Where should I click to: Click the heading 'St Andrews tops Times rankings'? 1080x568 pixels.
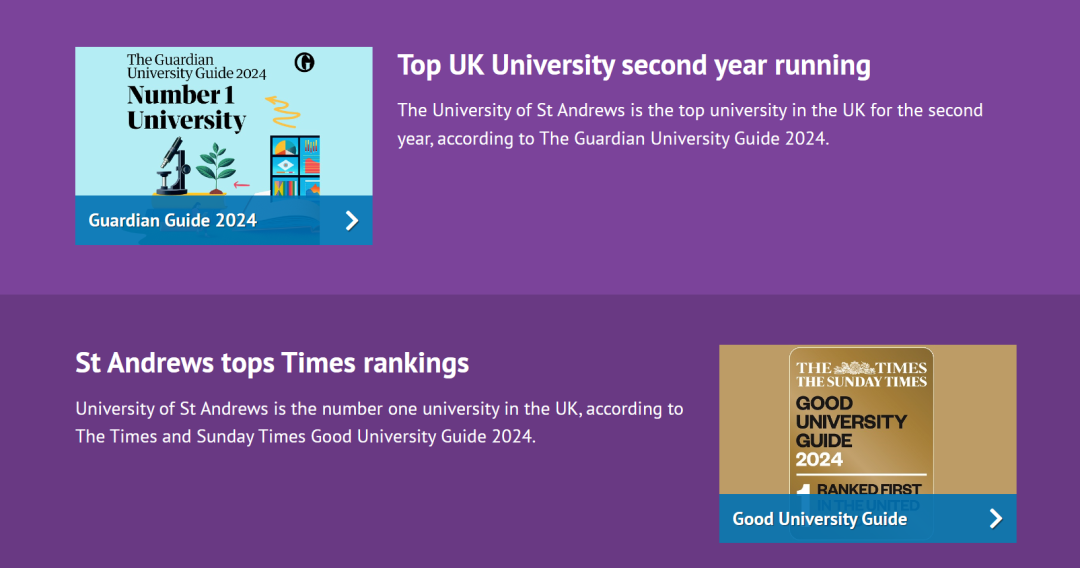coord(272,363)
